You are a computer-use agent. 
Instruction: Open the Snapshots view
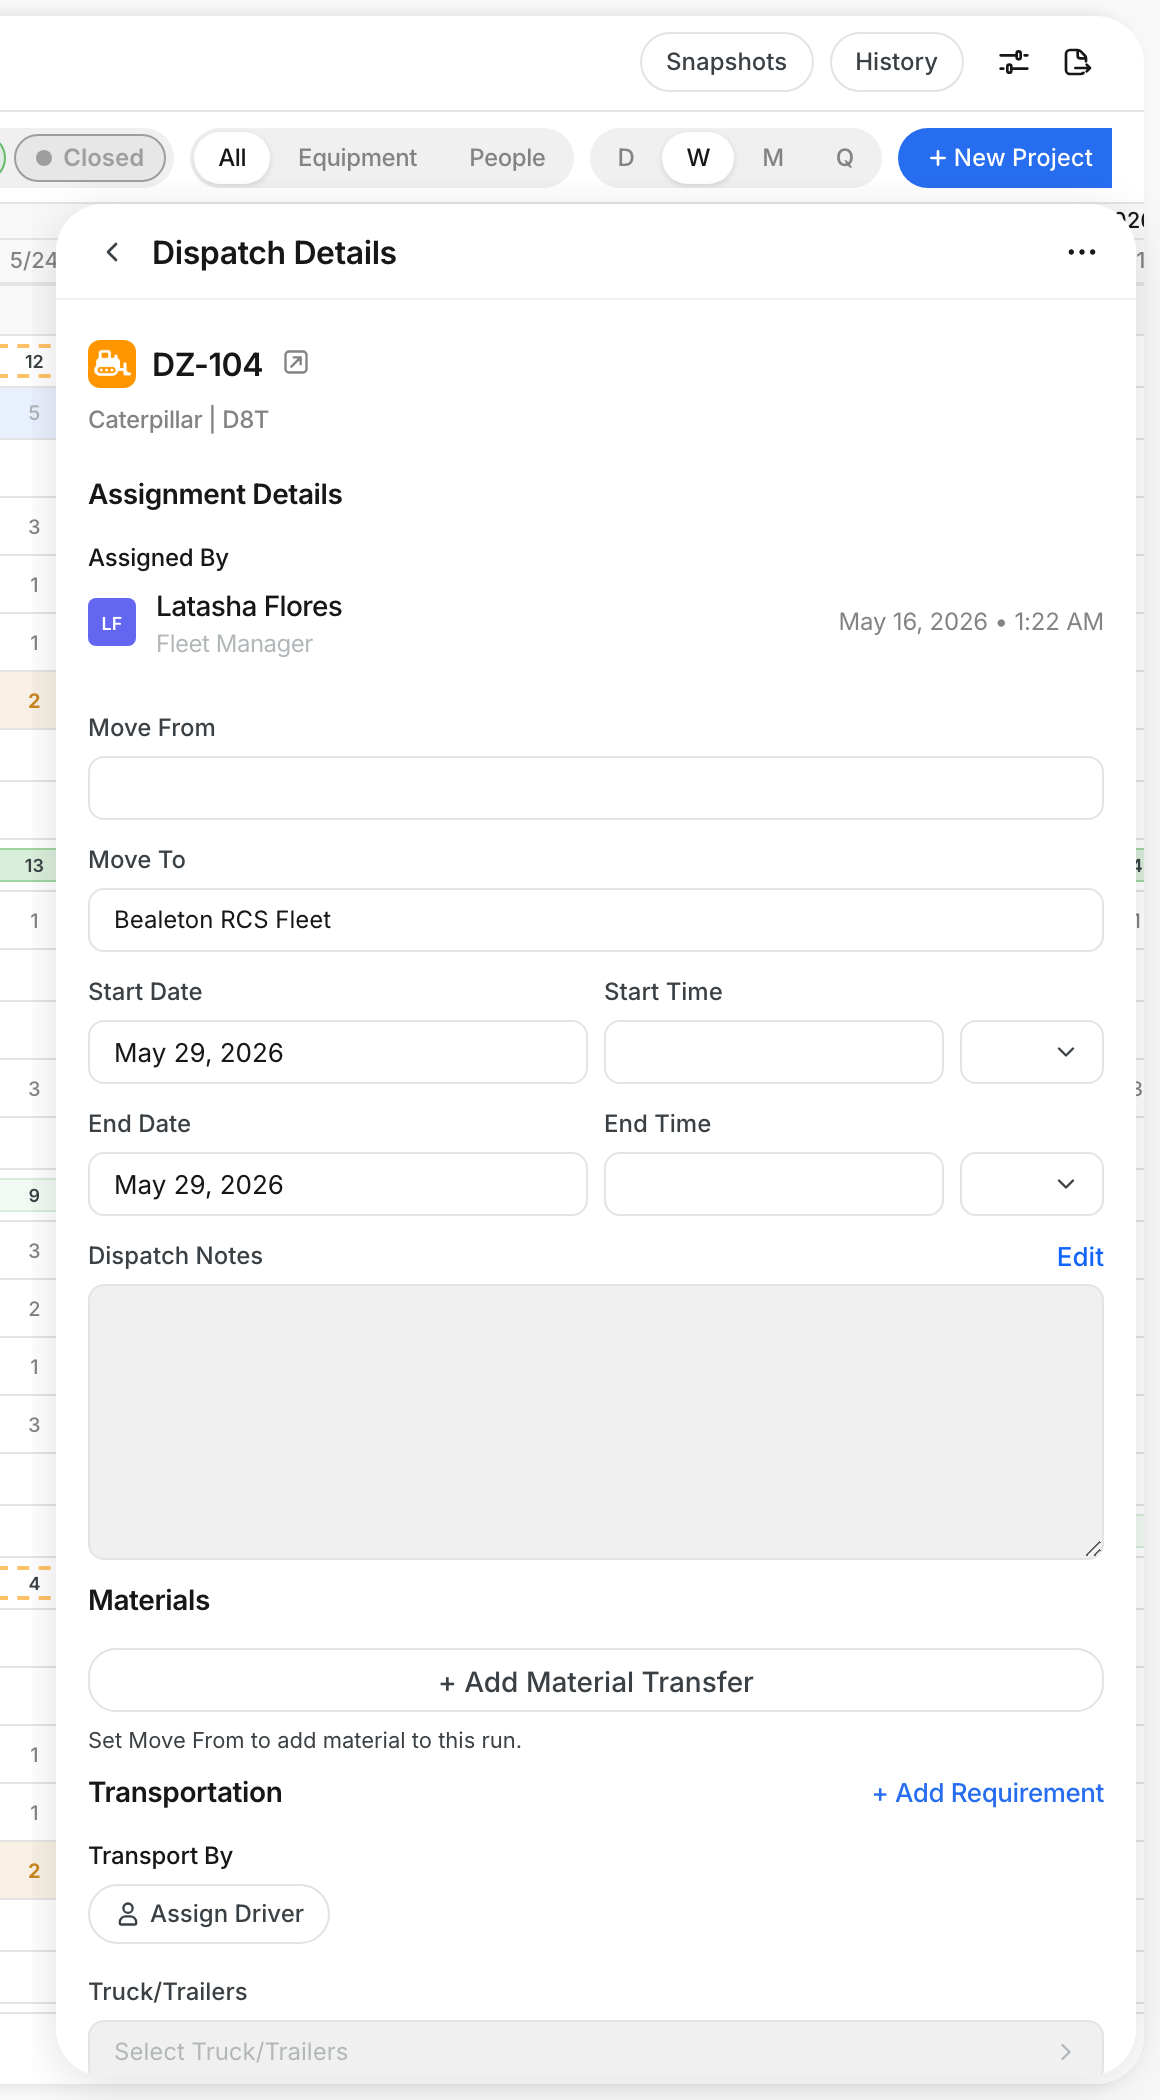(x=726, y=62)
